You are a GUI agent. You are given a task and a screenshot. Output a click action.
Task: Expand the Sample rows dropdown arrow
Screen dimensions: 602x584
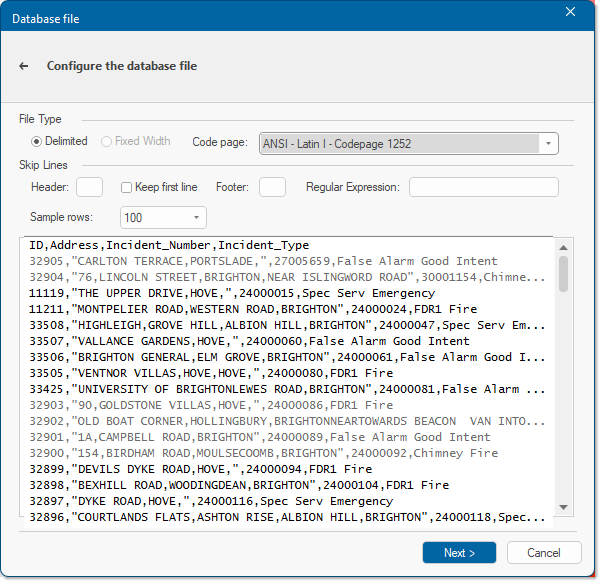pyautogui.click(x=196, y=217)
